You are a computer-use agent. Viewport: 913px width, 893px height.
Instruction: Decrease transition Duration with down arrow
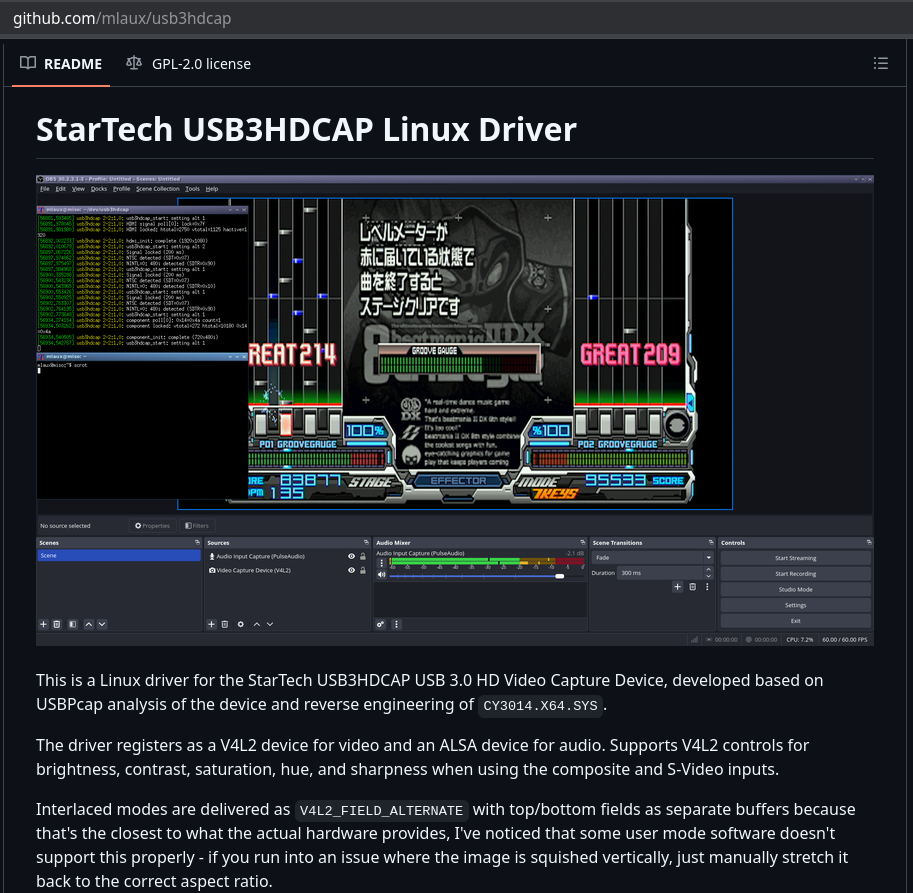pyautogui.click(x=708, y=576)
